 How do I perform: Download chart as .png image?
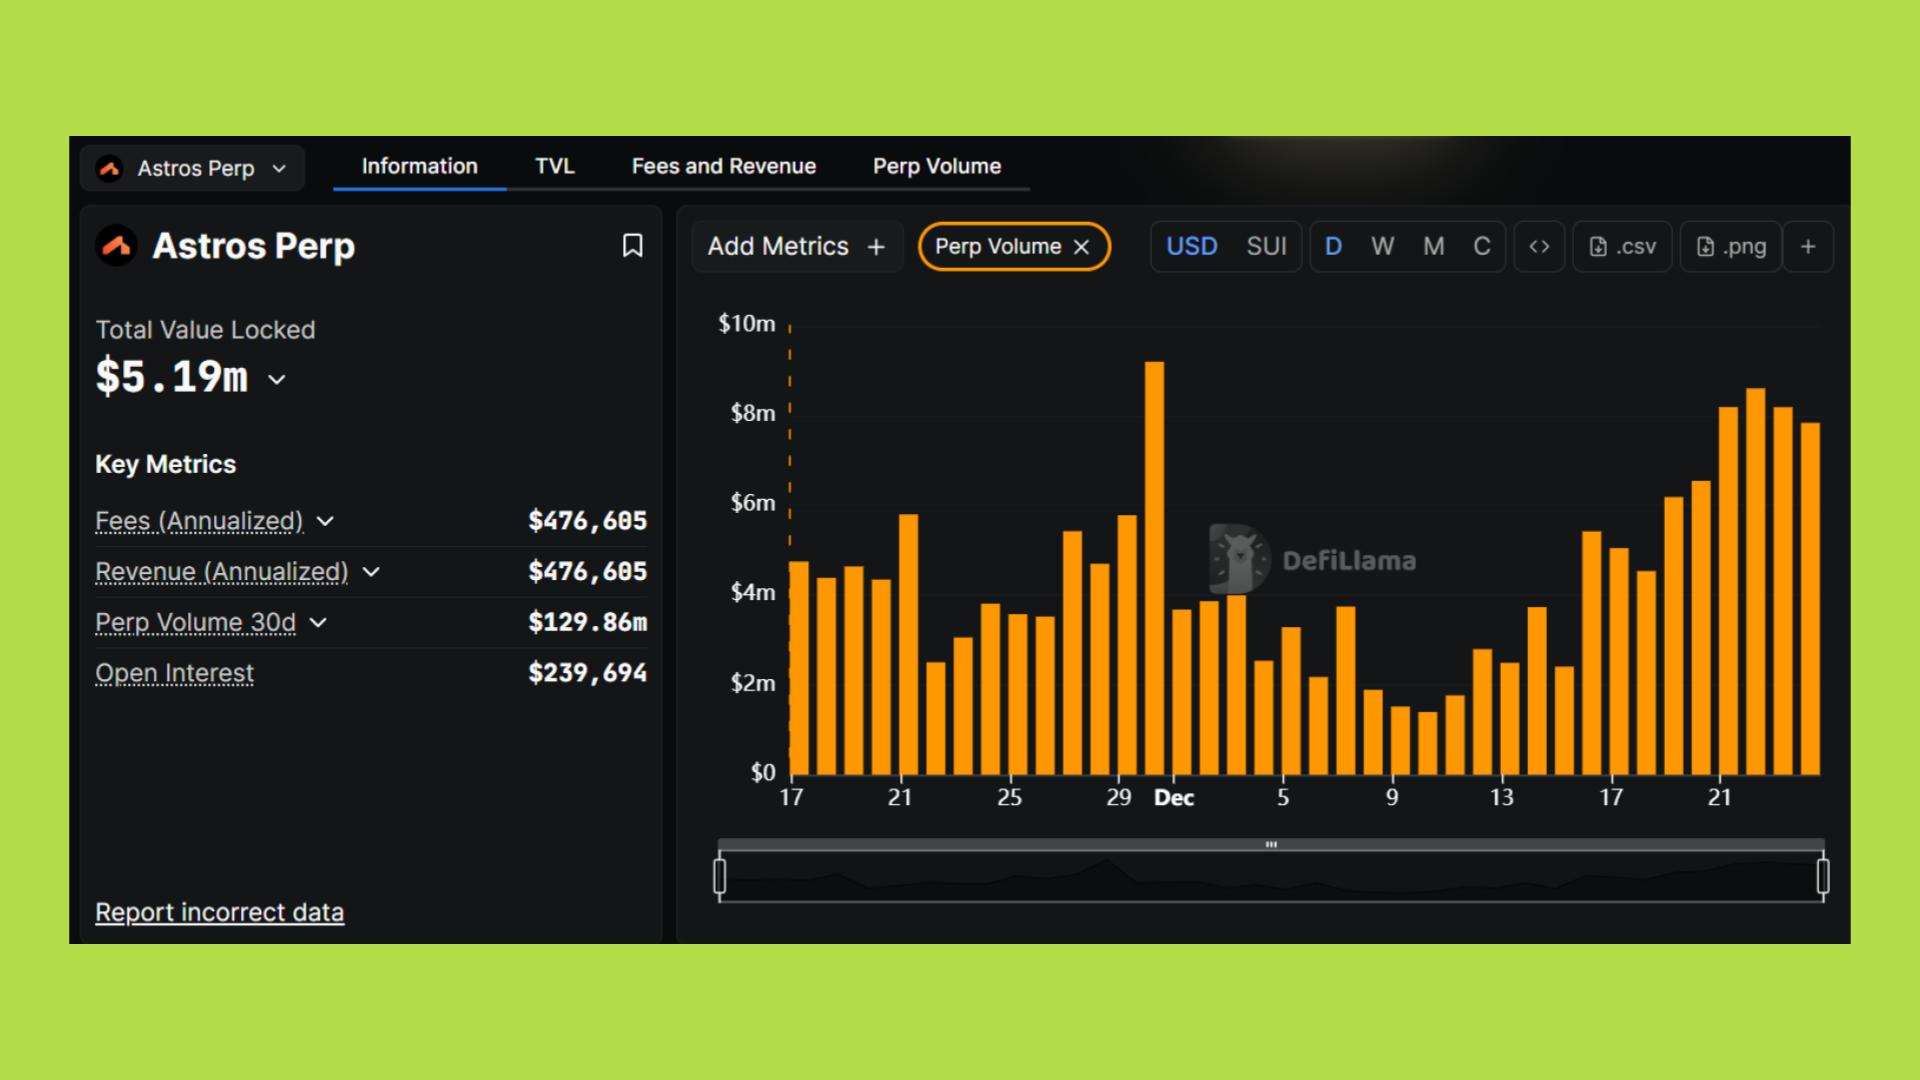[x=1731, y=247]
